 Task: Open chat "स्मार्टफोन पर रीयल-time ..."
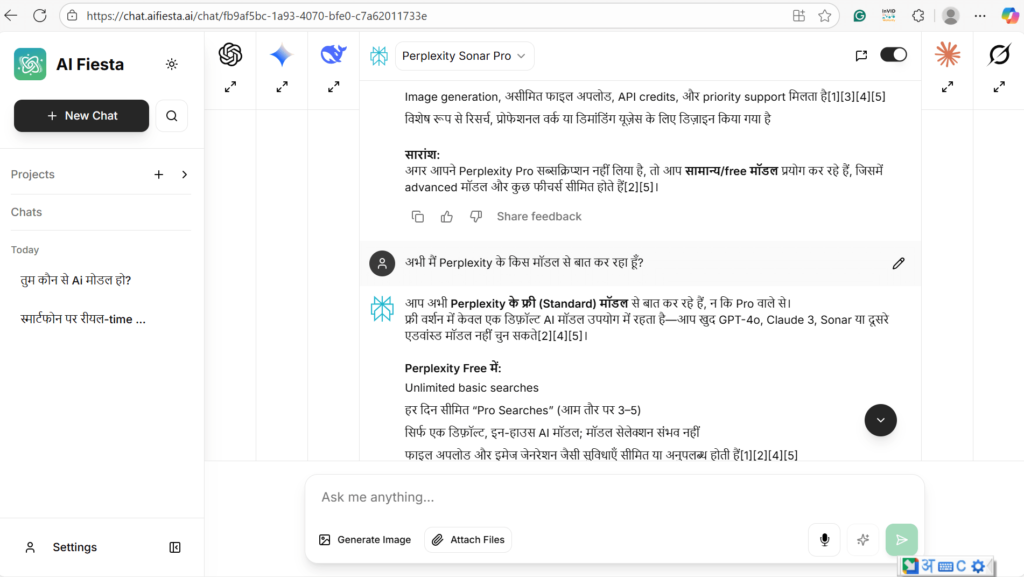tap(83, 319)
